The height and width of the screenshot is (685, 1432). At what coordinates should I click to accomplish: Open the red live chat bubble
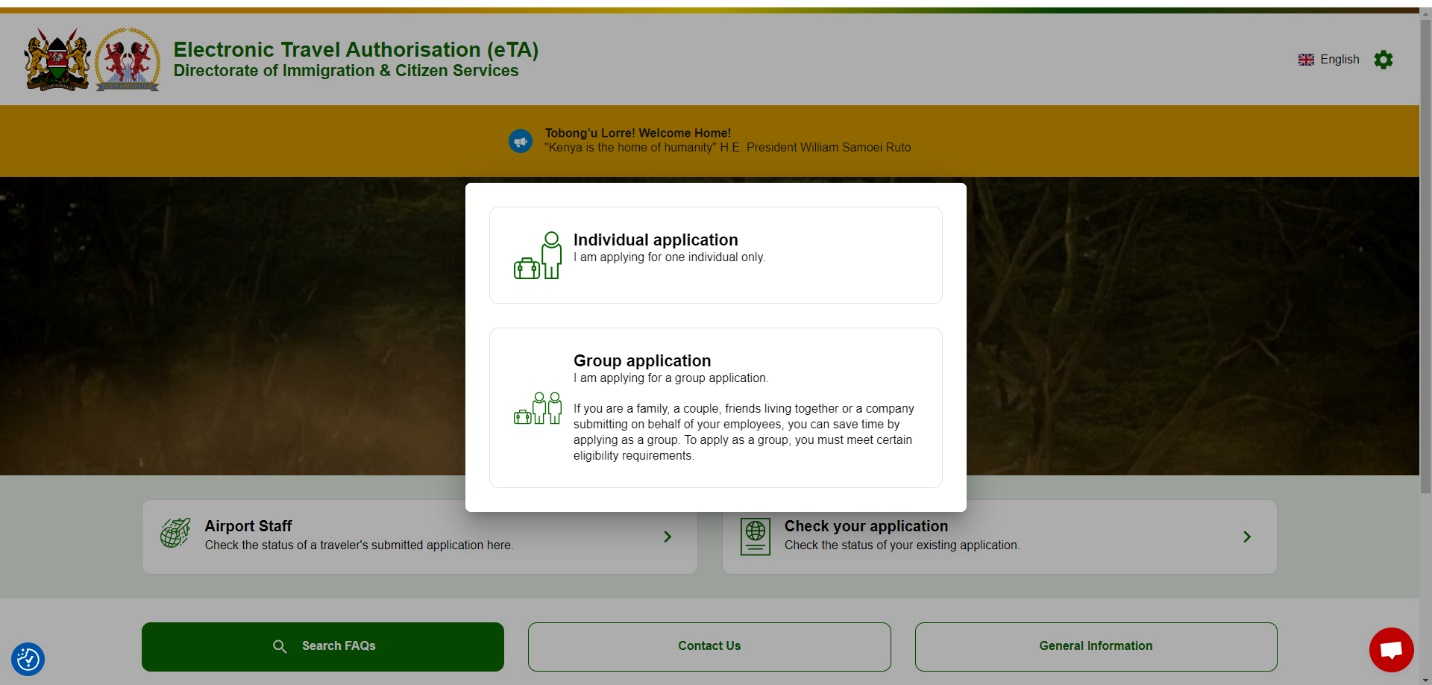point(1391,650)
